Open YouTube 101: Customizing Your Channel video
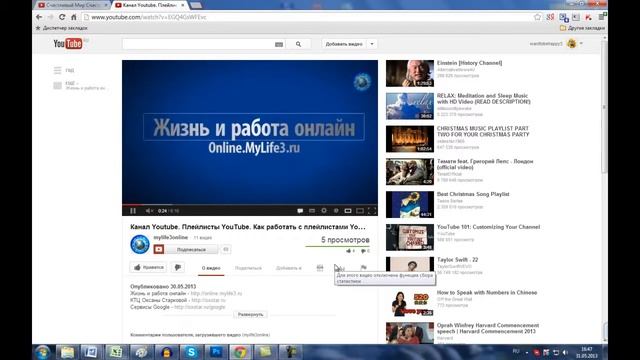 click(488, 227)
